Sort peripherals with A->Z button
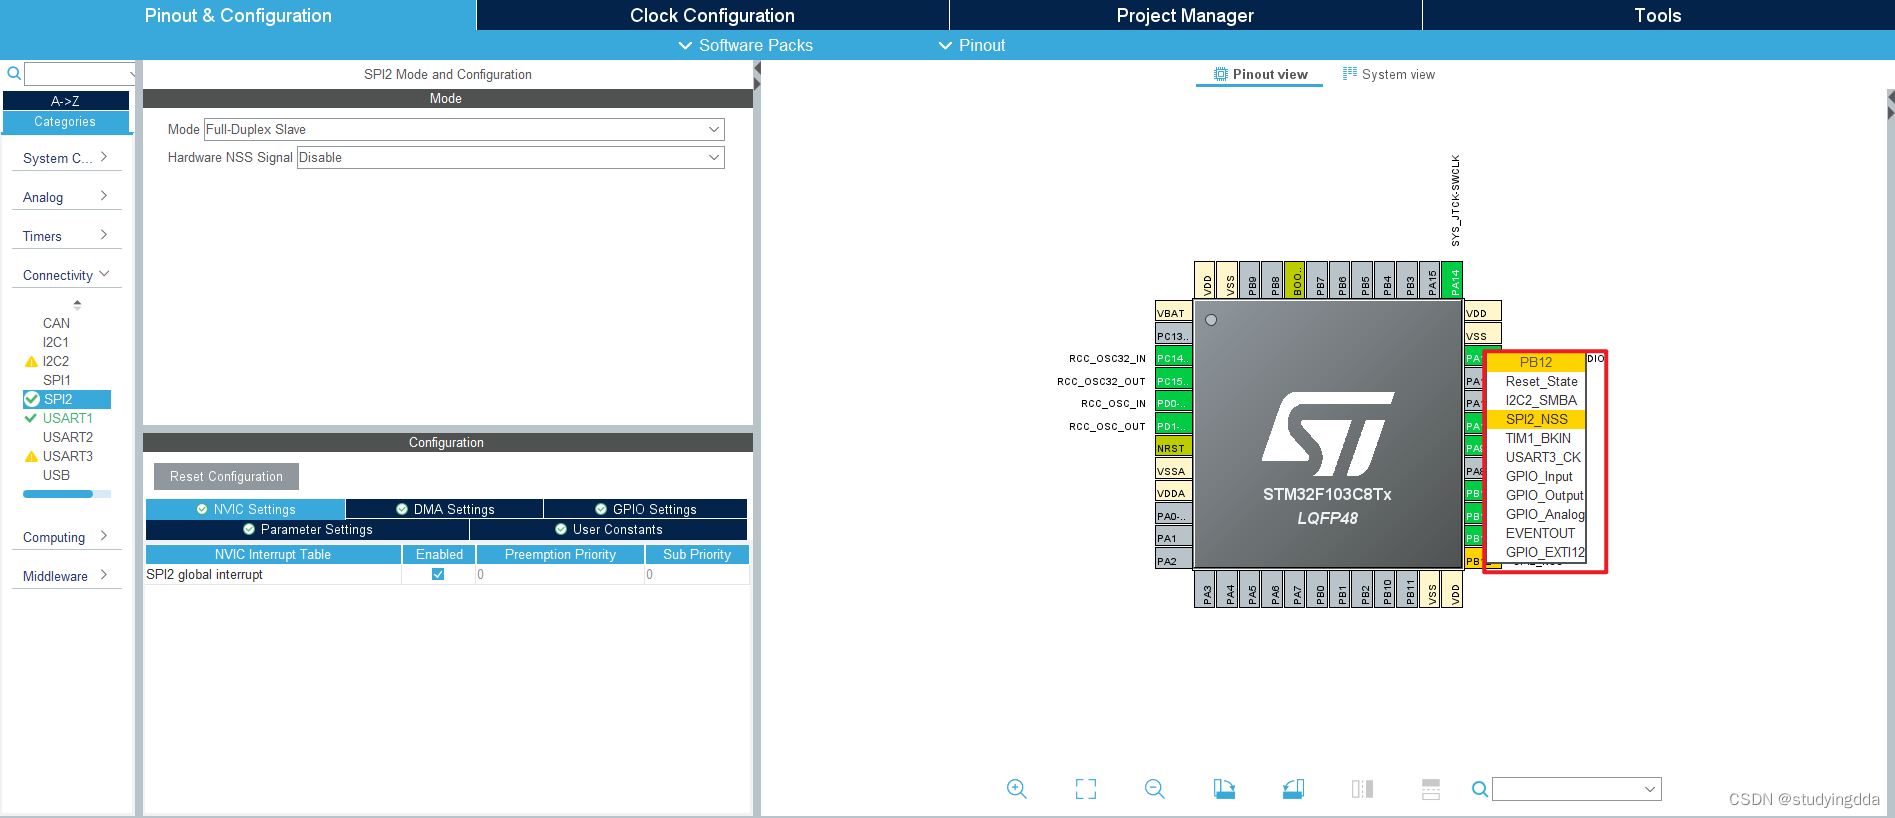Viewport: 1895px width, 818px height. (x=66, y=101)
